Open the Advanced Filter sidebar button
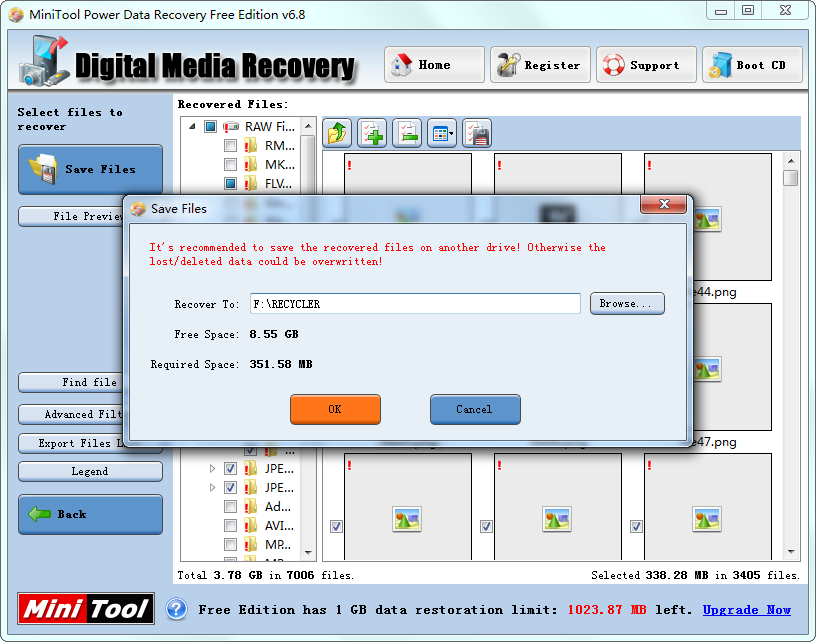Viewport: 816px width, 642px height. pyautogui.click(x=71, y=415)
